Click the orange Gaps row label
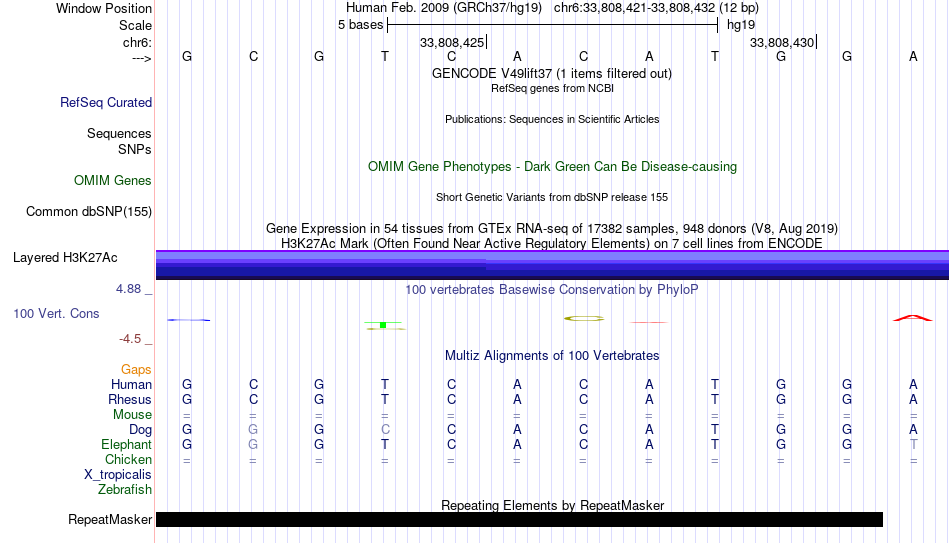Image resolution: width=950 pixels, height=543 pixels. [136, 370]
